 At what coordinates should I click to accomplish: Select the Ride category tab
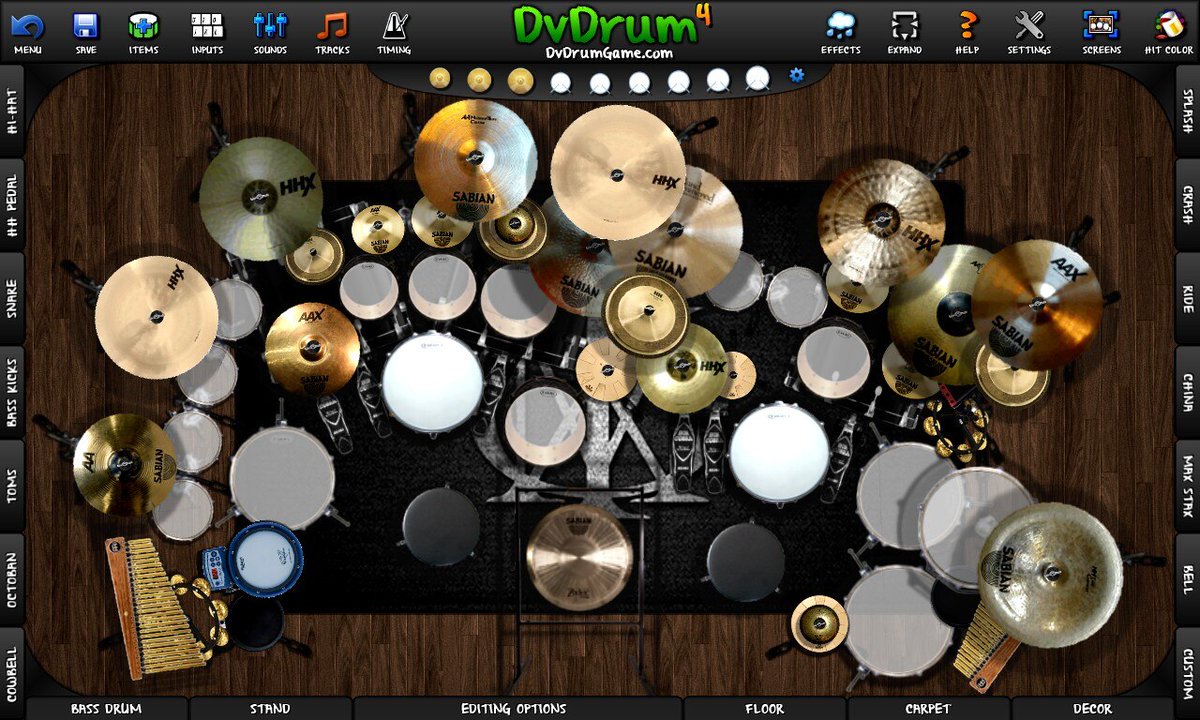tap(1188, 300)
